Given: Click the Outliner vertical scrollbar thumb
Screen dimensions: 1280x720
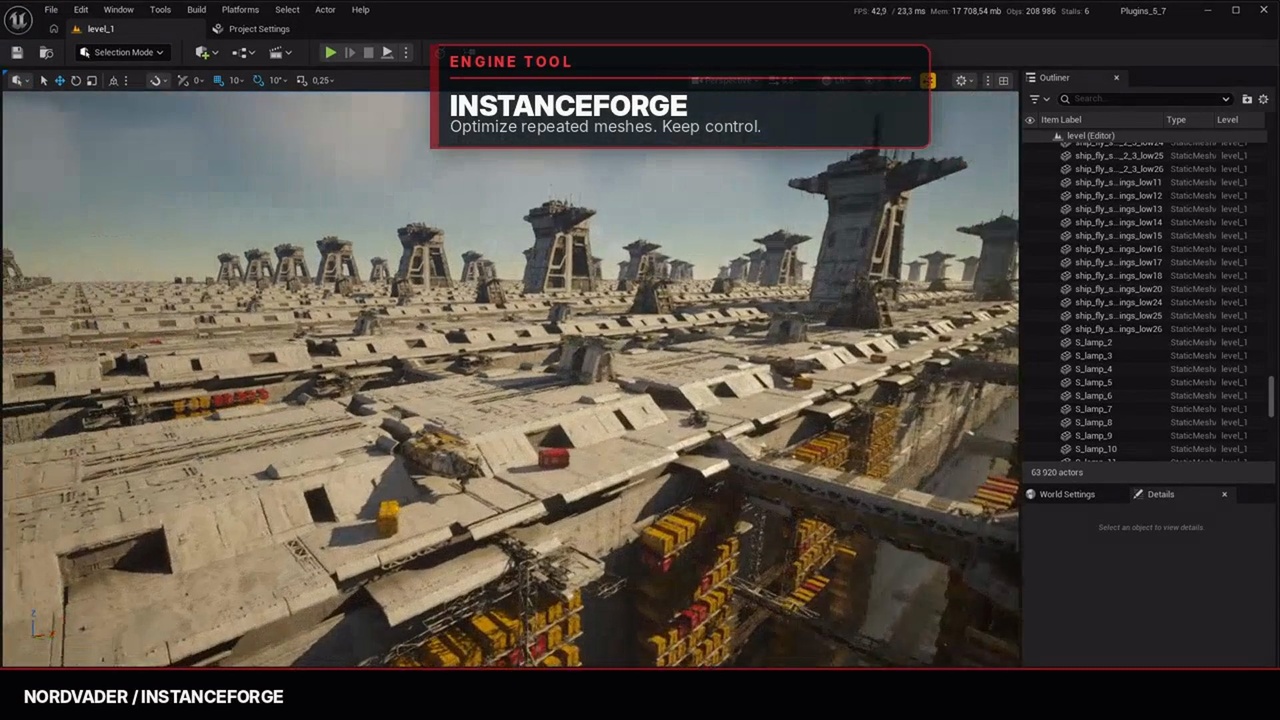Looking at the screenshot, I should click(x=1271, y=396).
